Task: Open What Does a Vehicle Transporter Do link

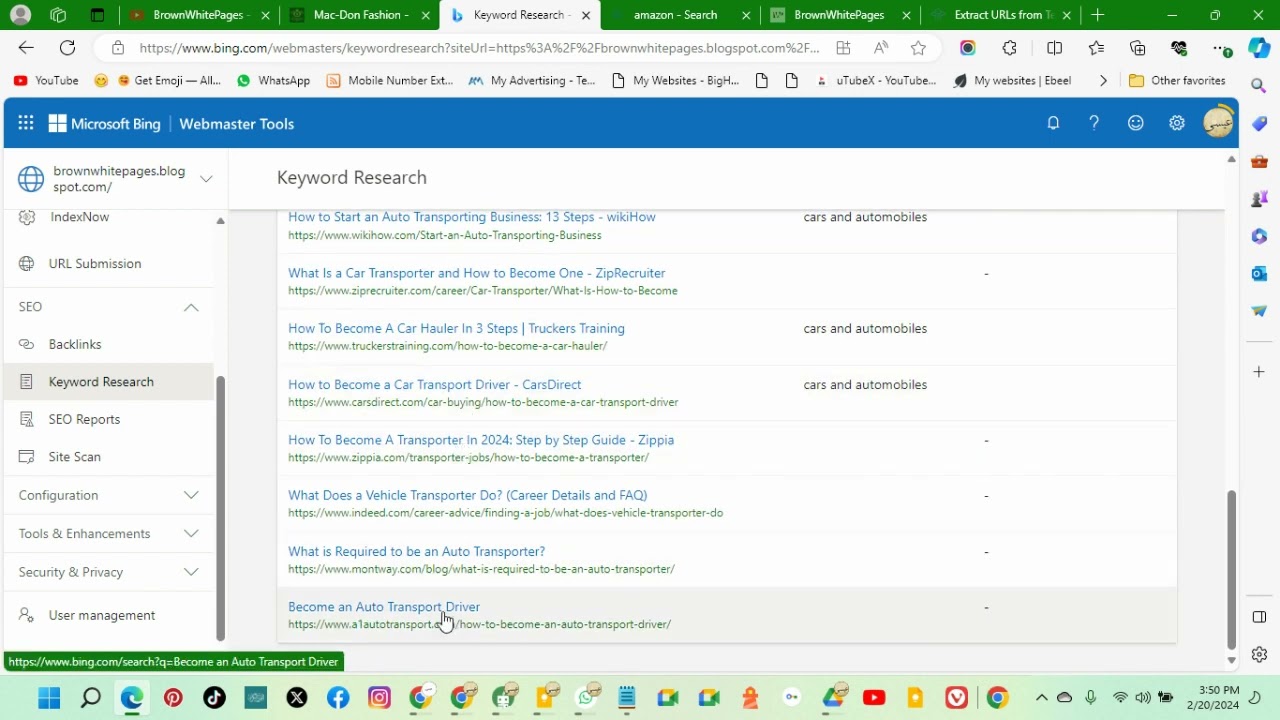Action: pos(467,495)
